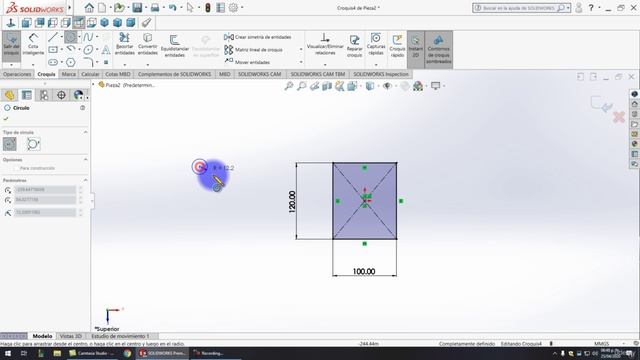Expand dropdown under Recortar entidades

(124, 64)
